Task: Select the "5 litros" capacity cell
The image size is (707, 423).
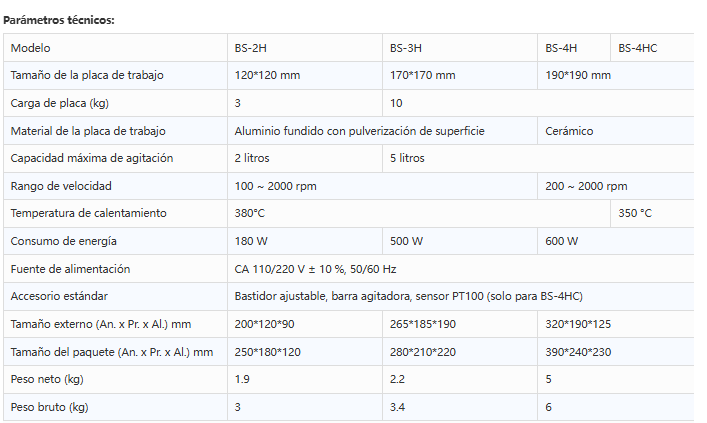Action: [407, 158]
